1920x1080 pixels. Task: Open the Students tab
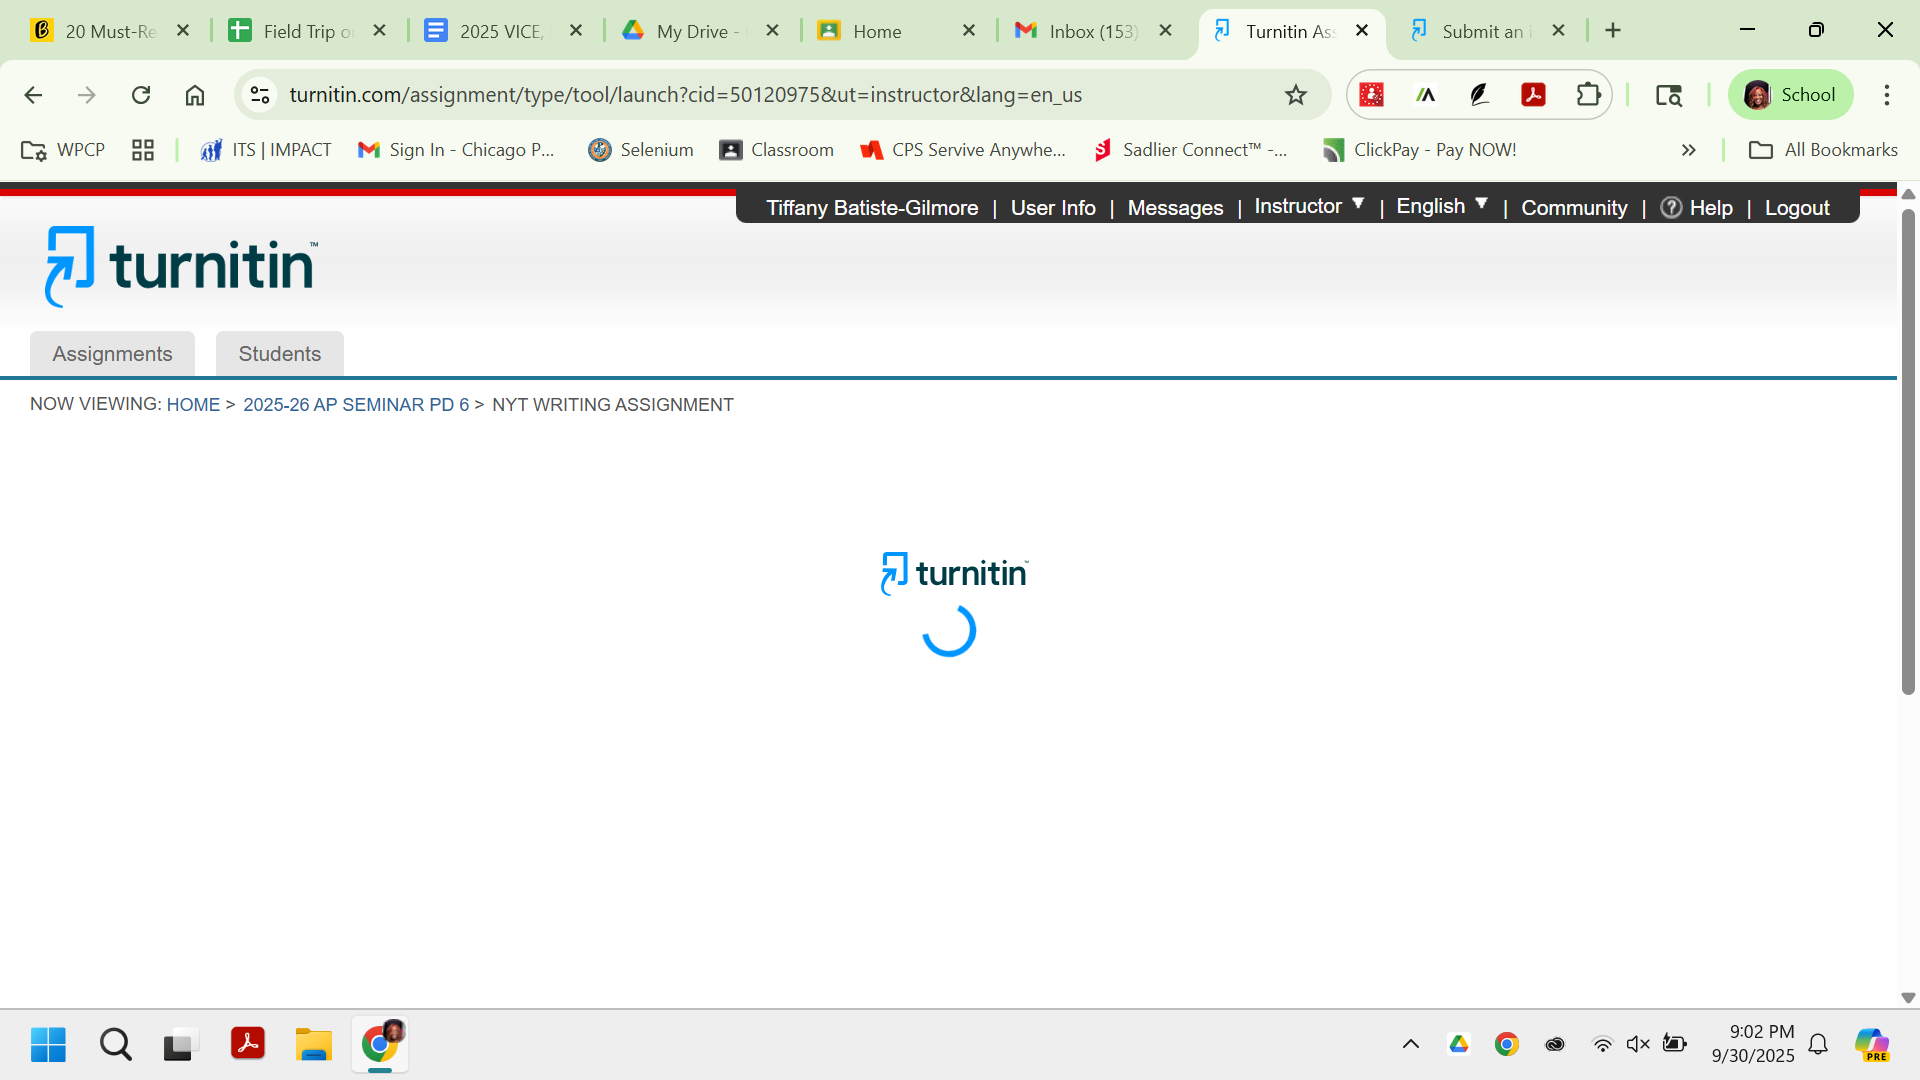(279, 354)
